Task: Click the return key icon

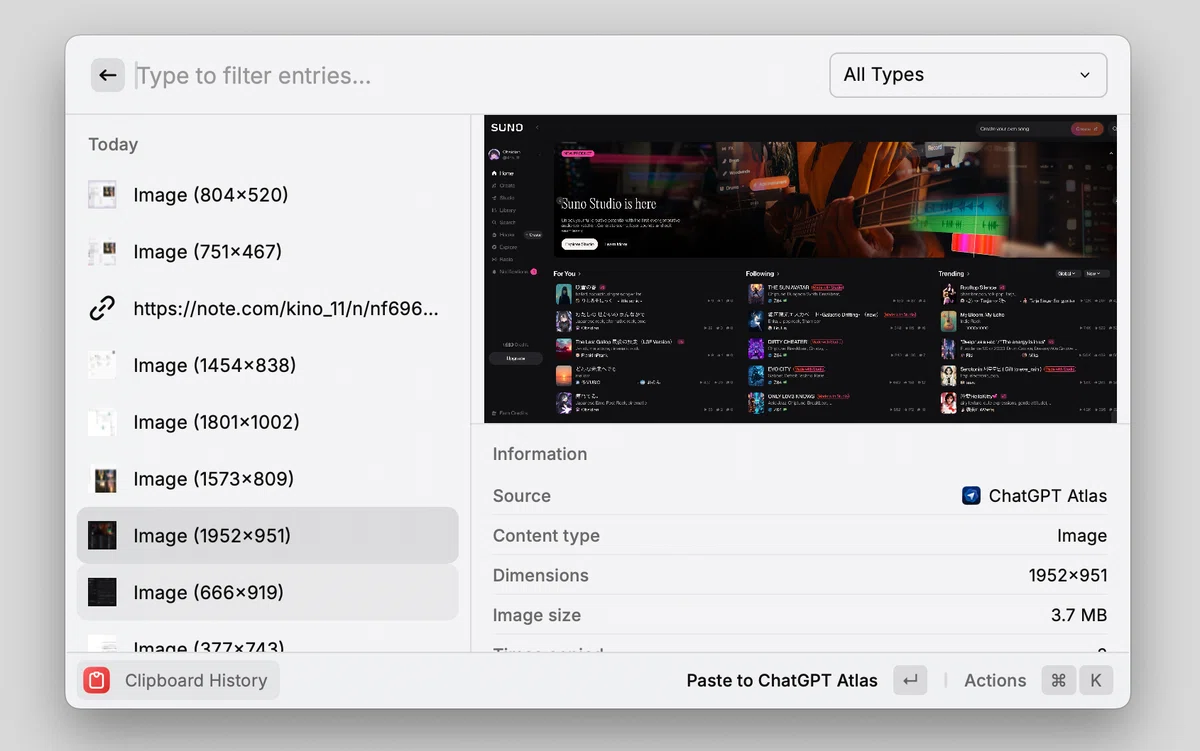Action: point(910,680)
